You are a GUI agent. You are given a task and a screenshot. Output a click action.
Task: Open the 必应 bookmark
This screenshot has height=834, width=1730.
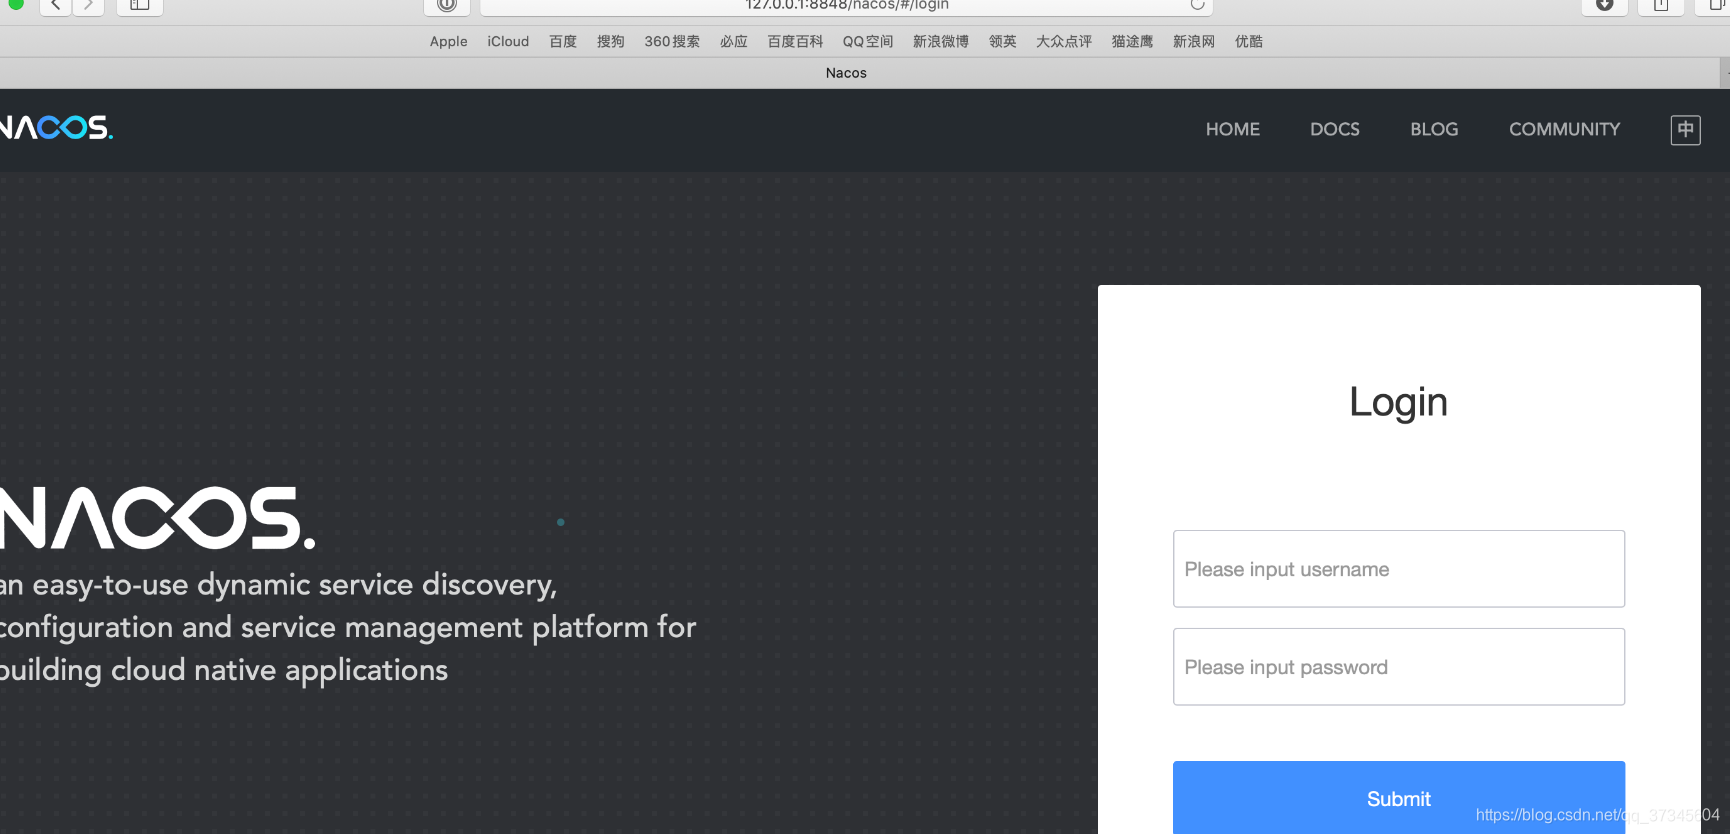click(734, 41)
